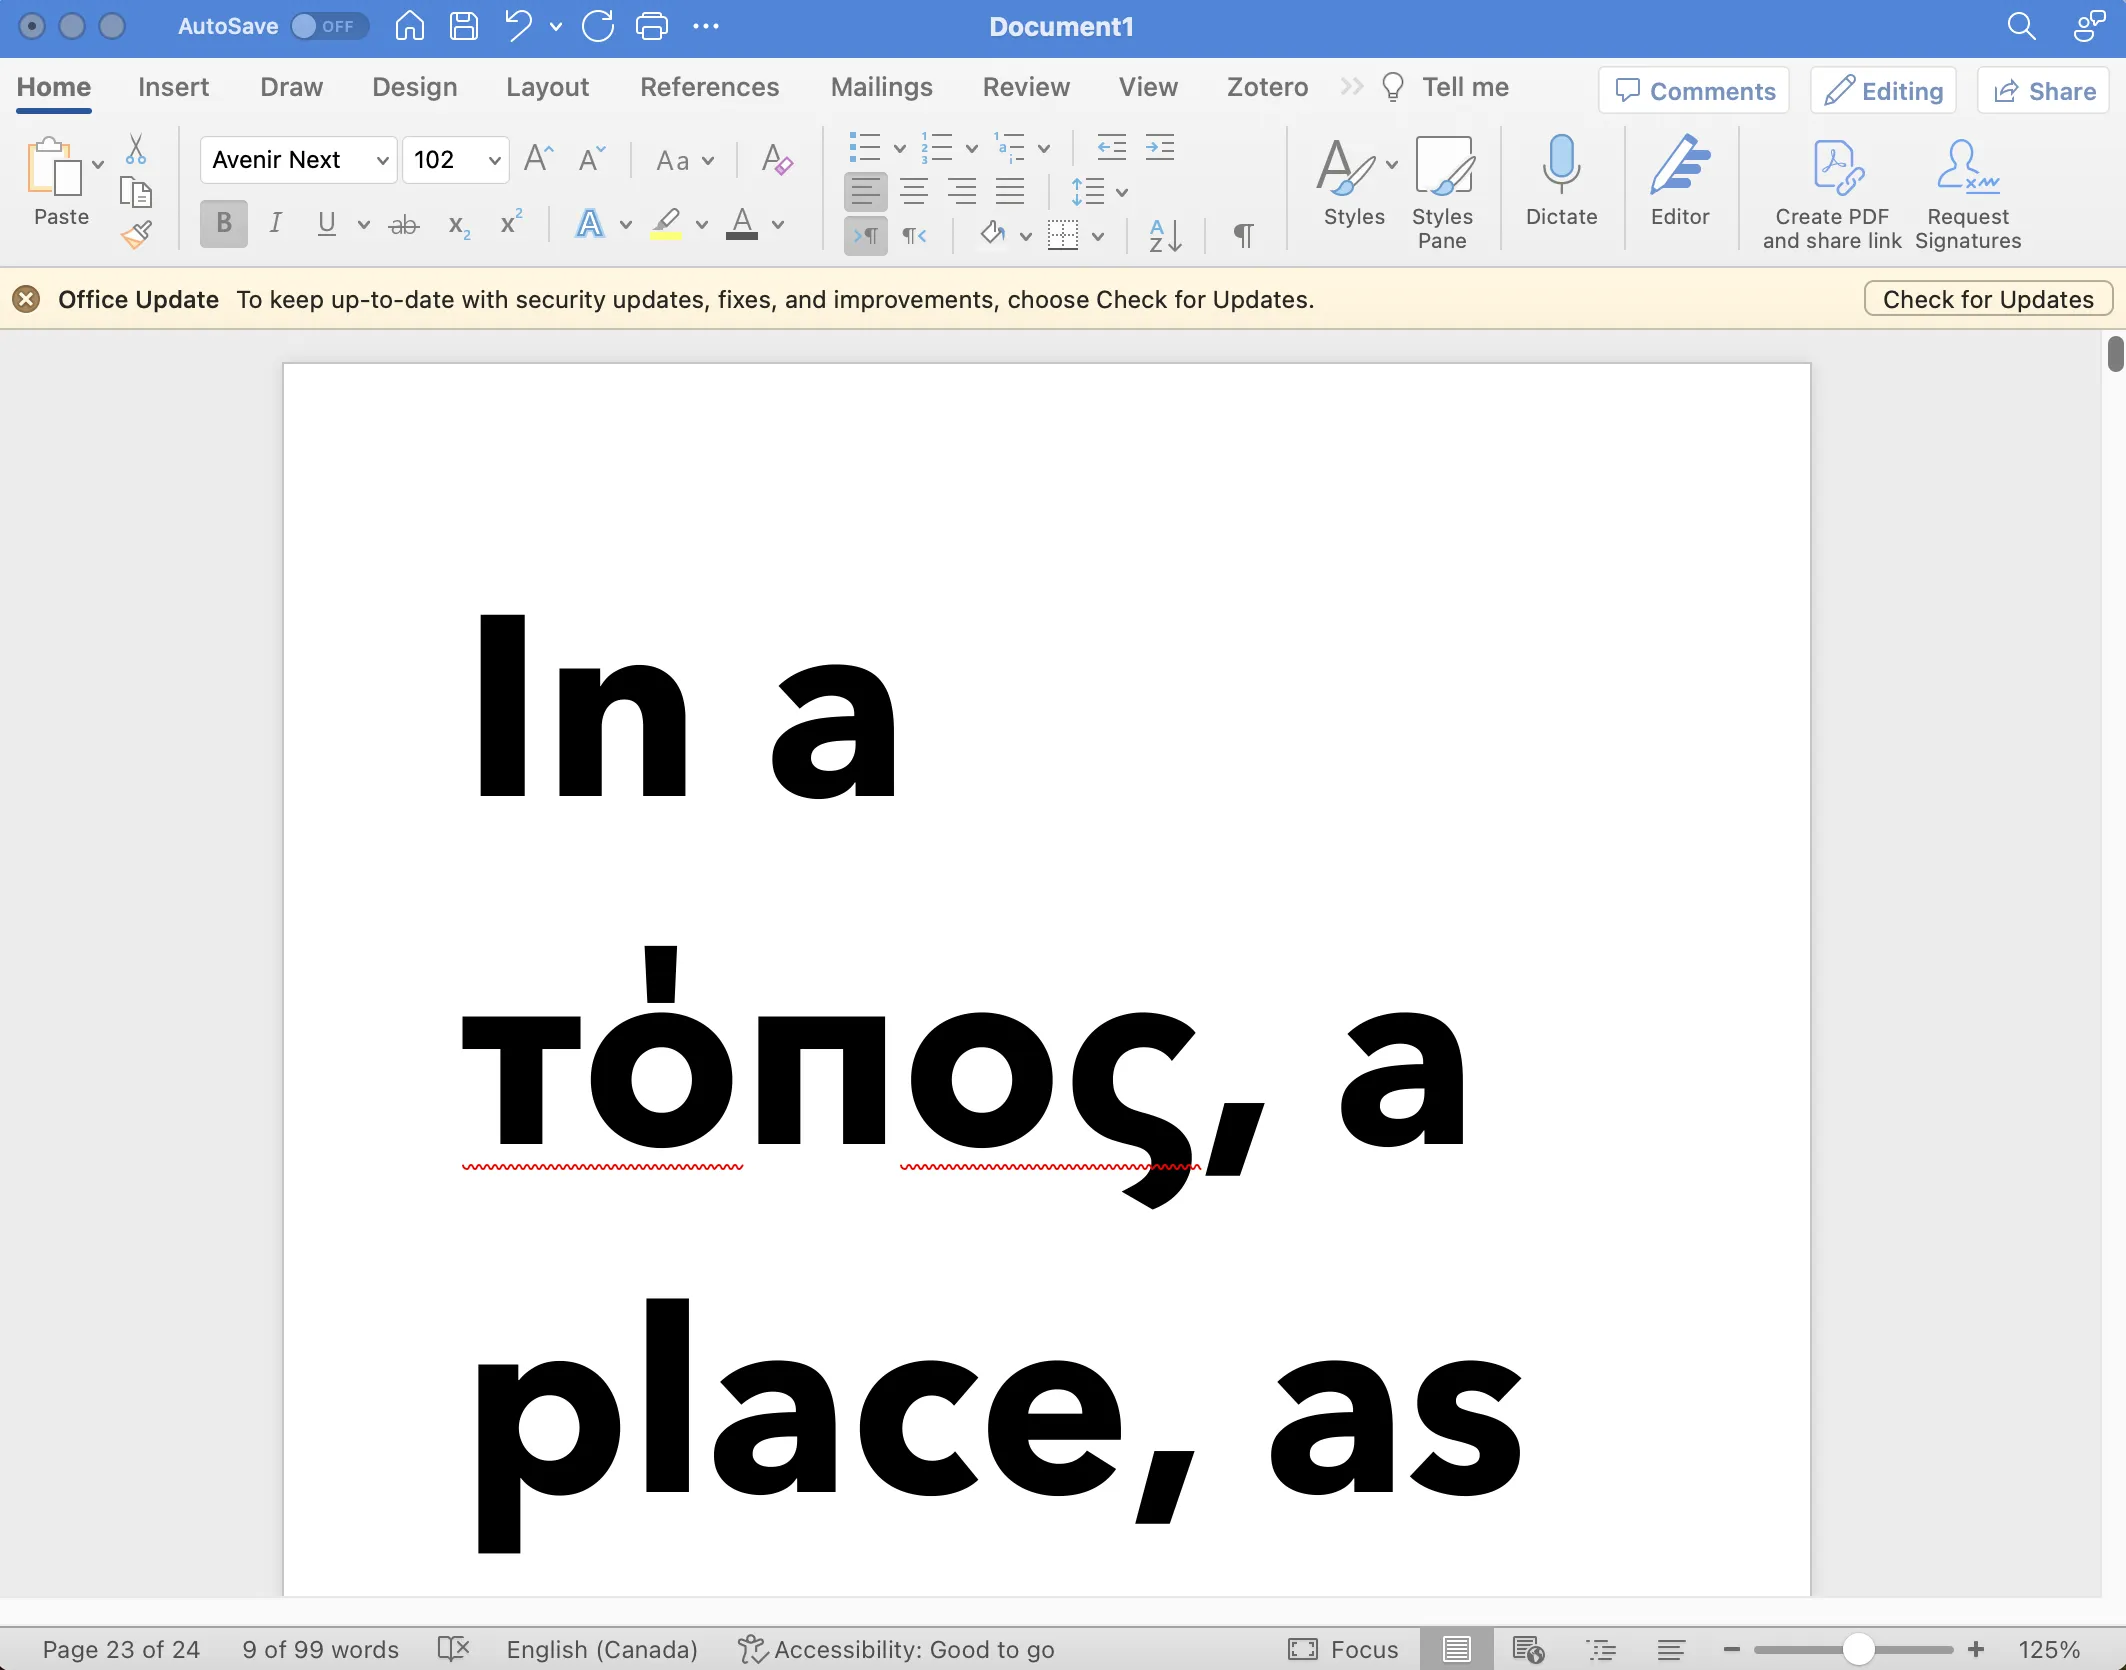Switch to the Insert tab

[x=173, y=87]
